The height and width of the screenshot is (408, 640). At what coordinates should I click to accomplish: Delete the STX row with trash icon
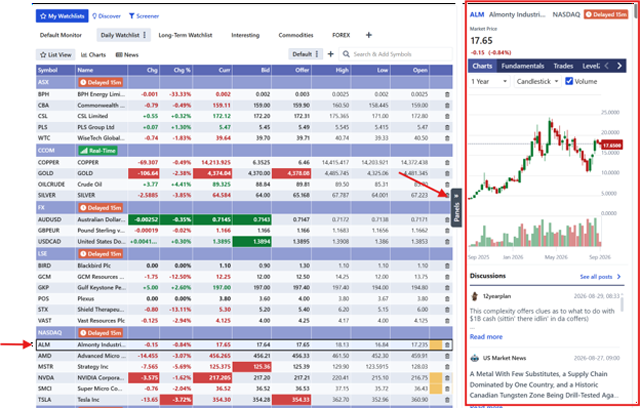click(x=447, y=310)
